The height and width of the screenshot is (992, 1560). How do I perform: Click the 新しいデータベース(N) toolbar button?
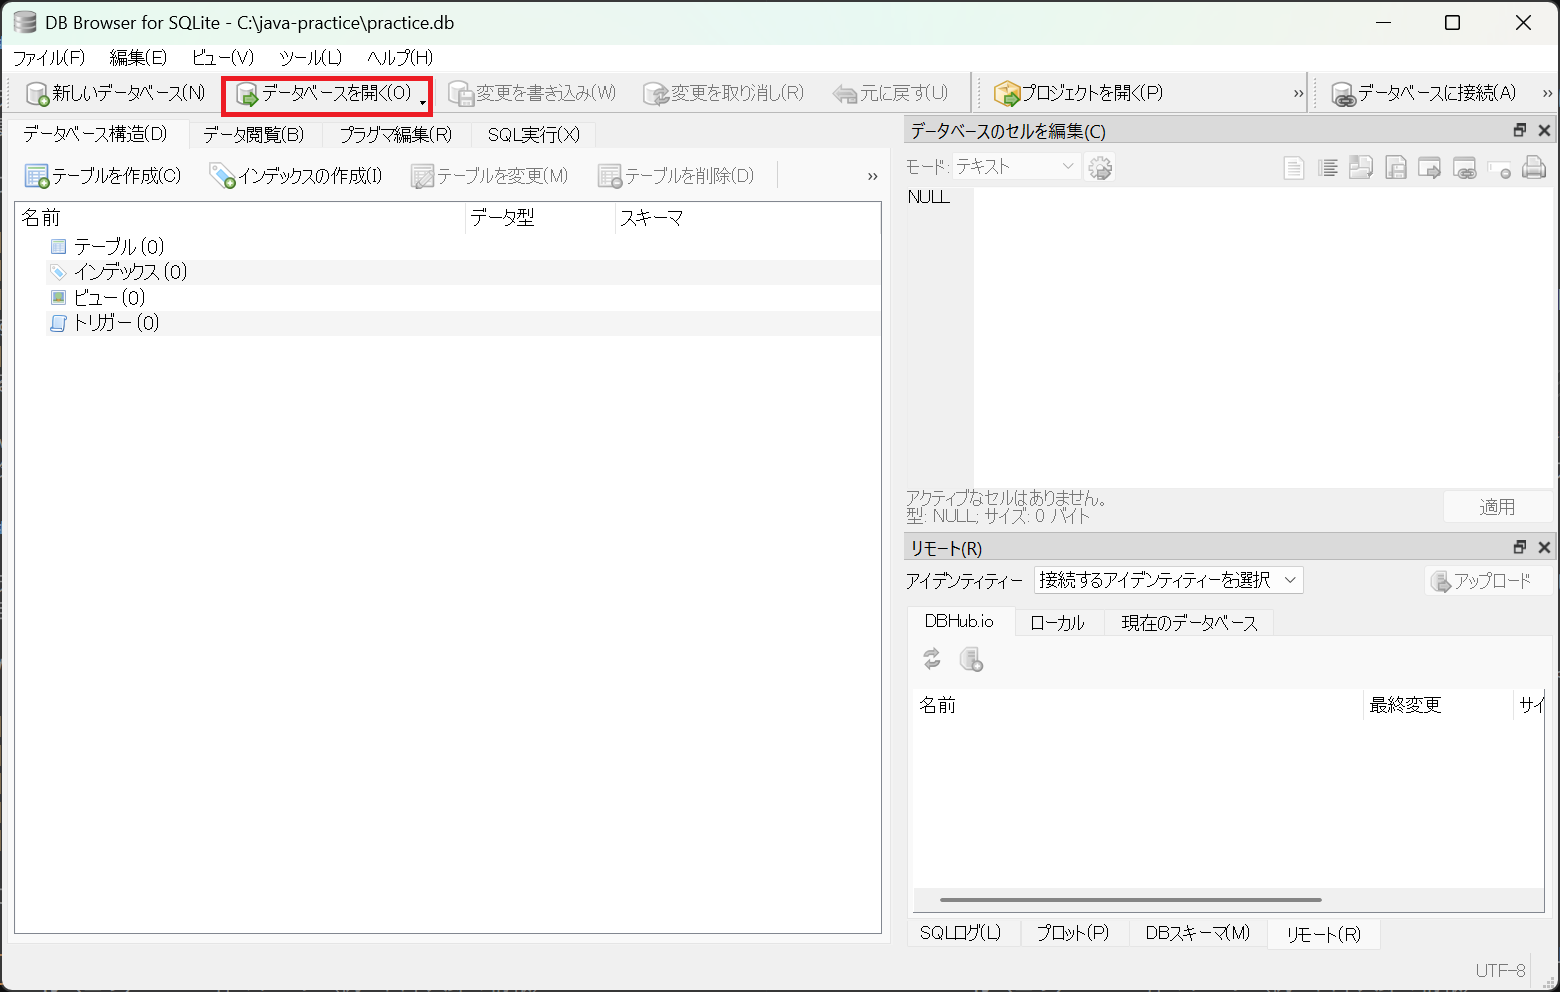click(115, 93)
